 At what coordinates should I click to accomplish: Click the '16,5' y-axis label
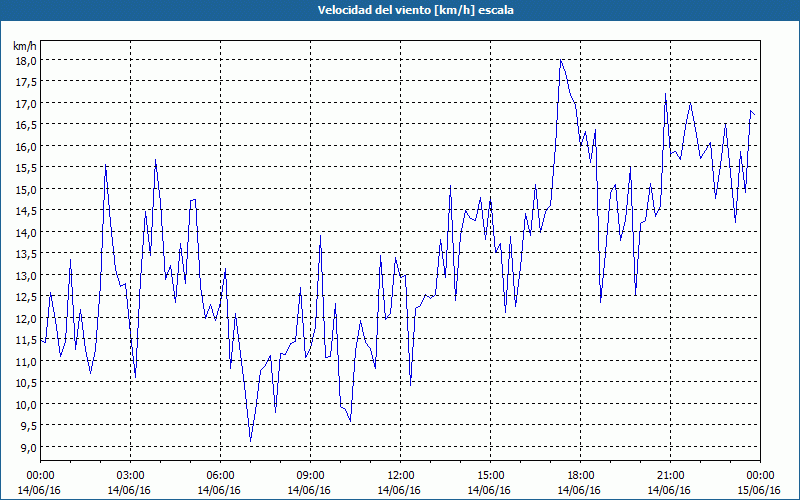(x=26, y=125)
